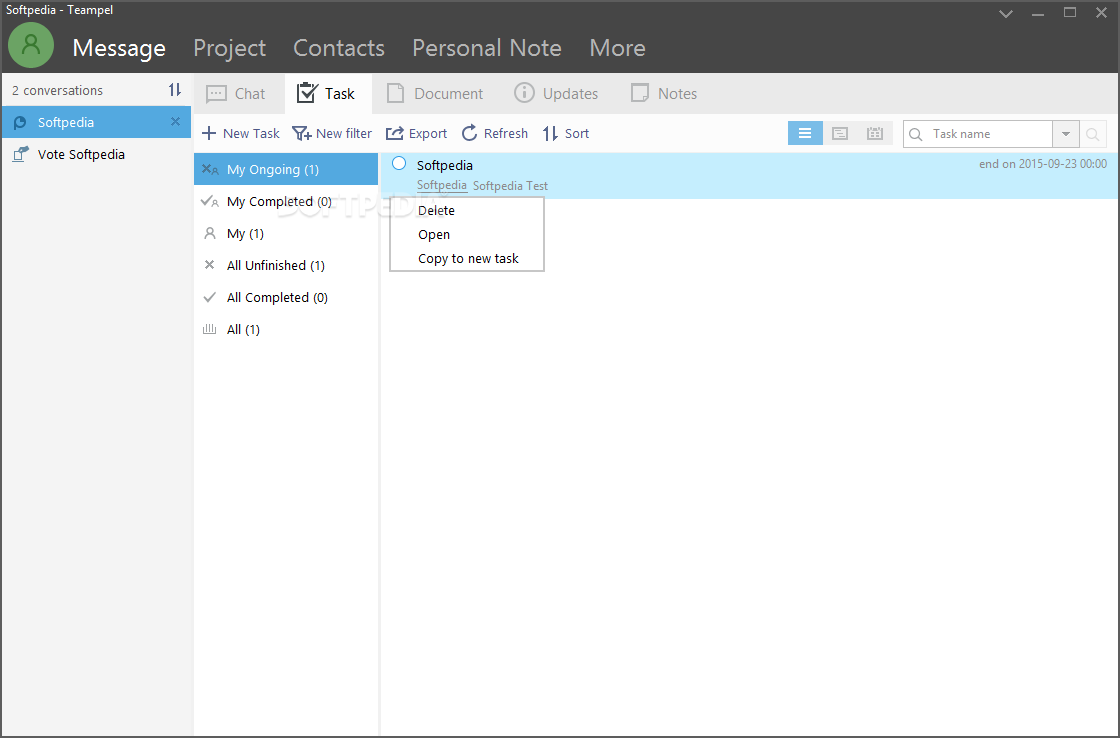The width and height of the screenshot is (1120, 738).
Task: Click the magnifier search button
Action: (x=1093, y=134)
